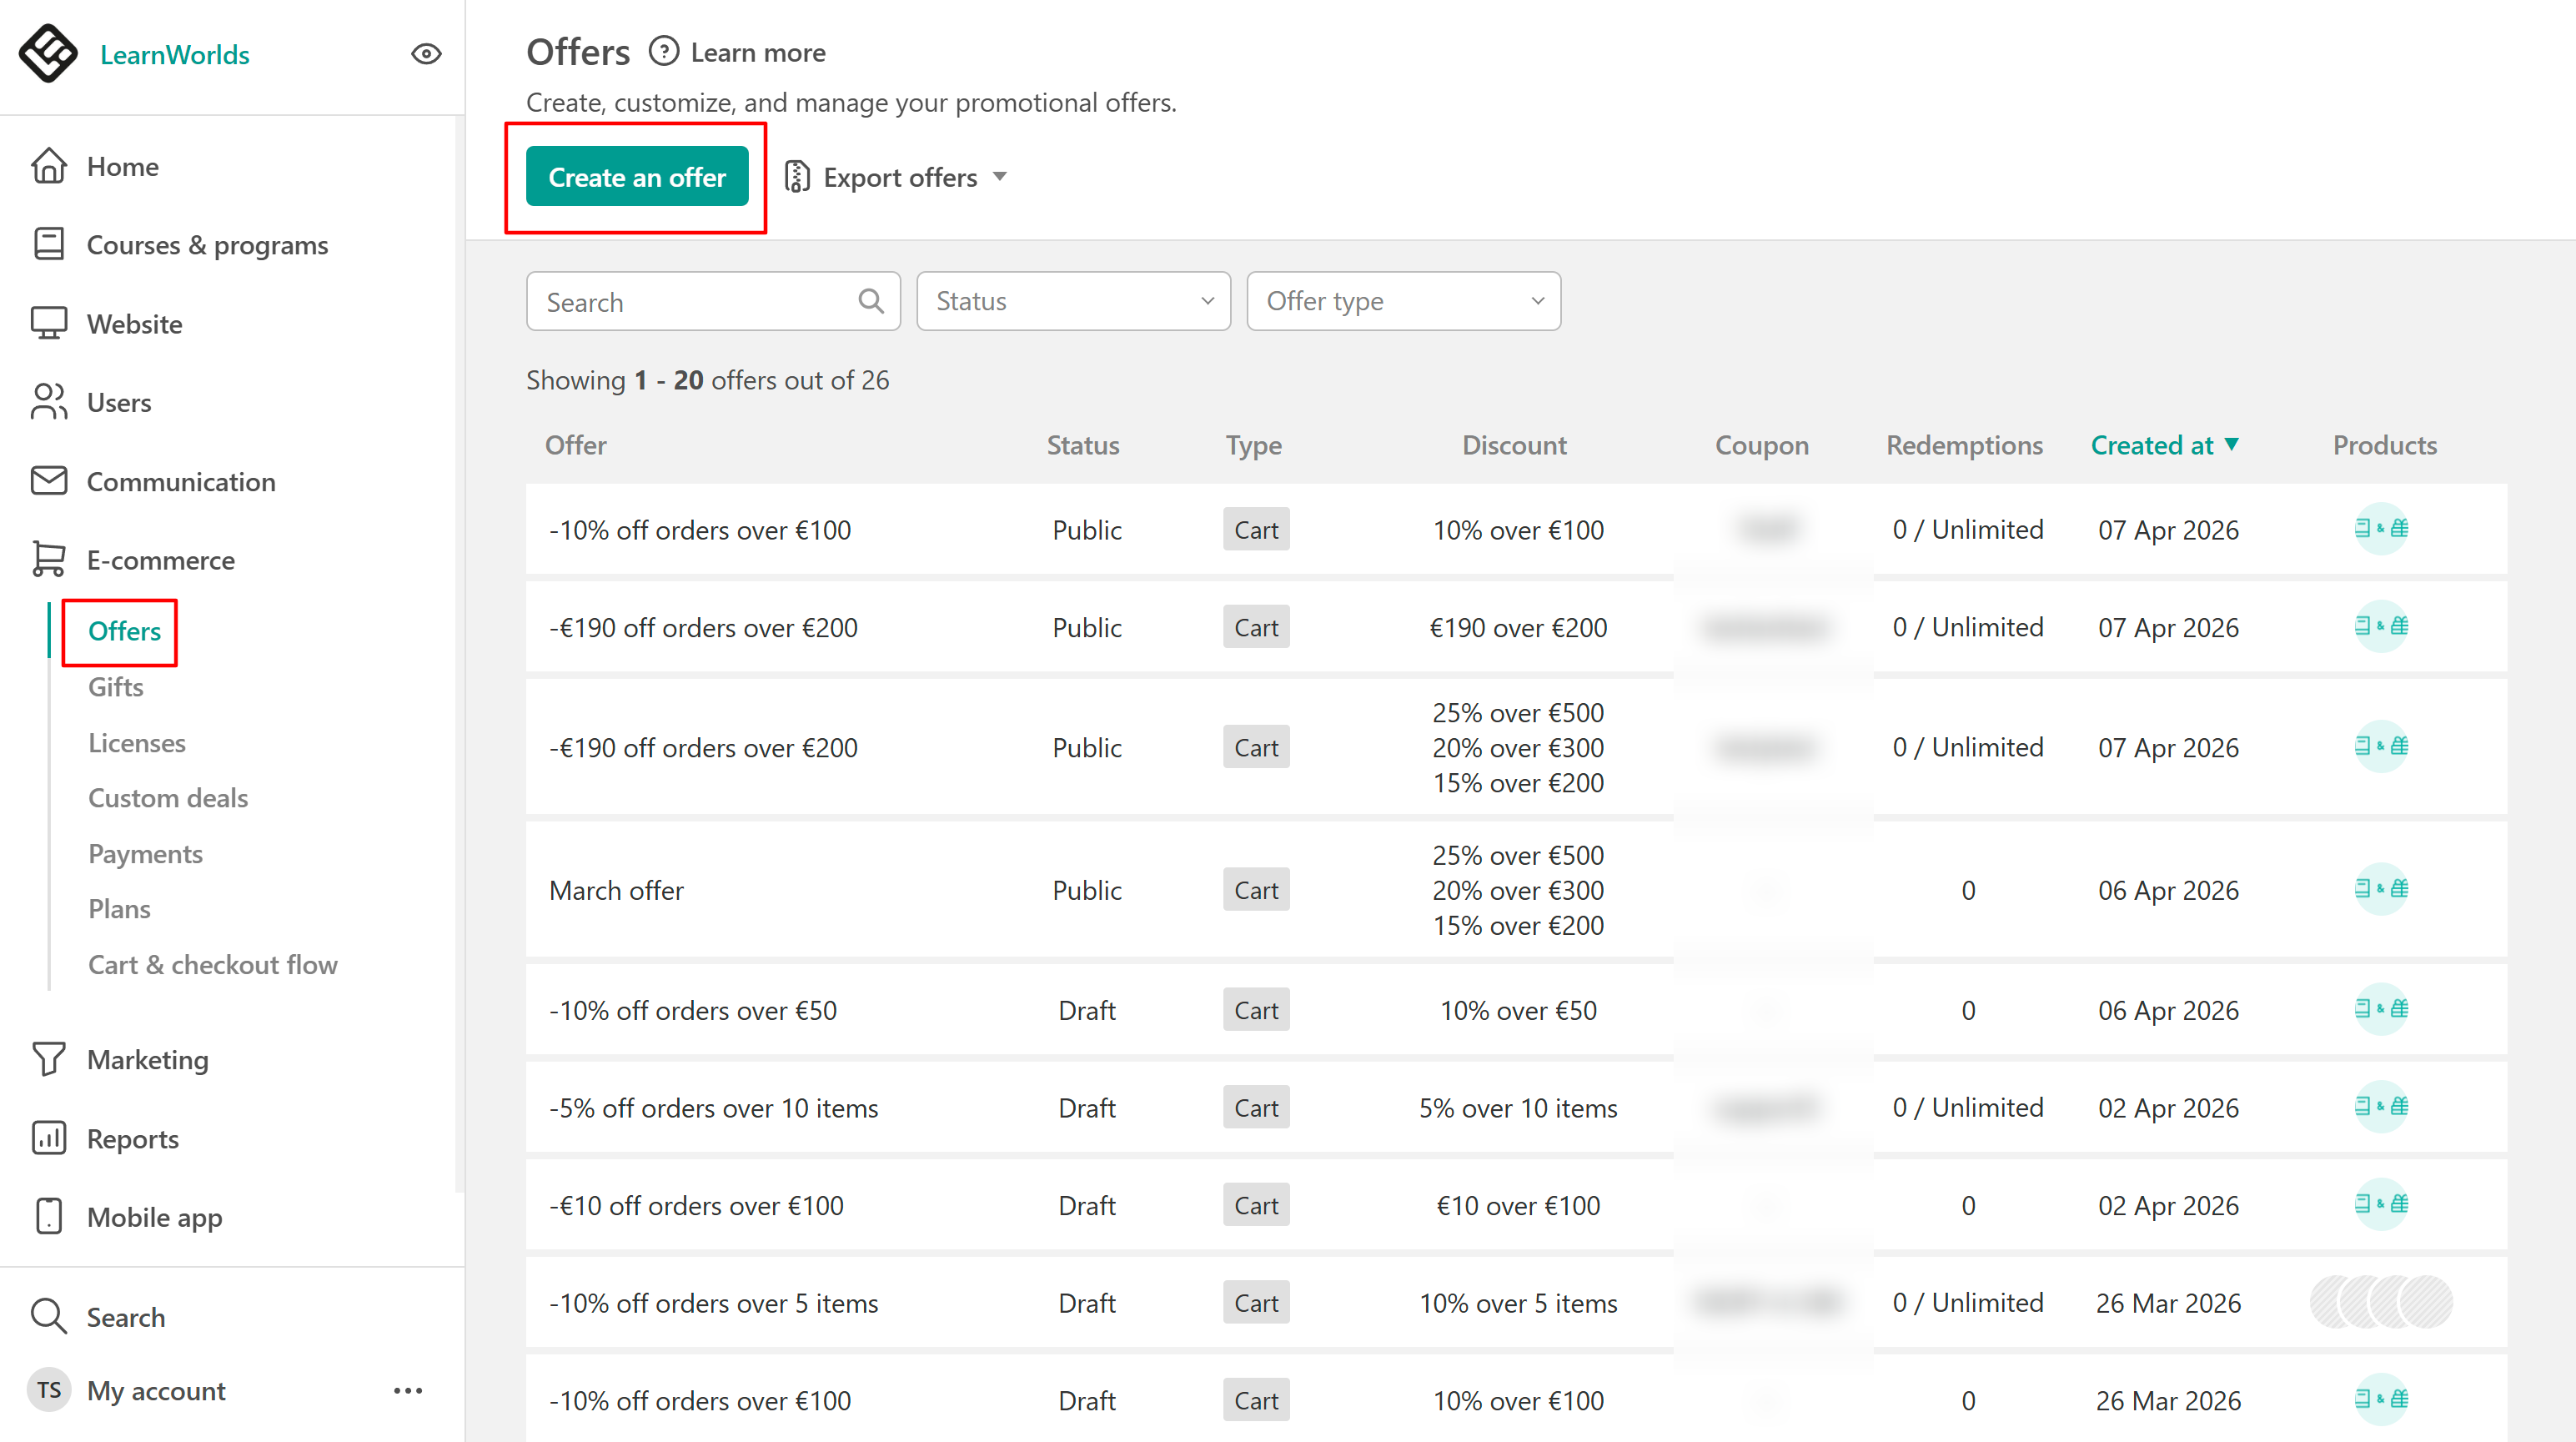Image resolution: width=2576 pixels, height=1442 pixels.
Task: Go to the Website section
Action: pos(134,324)
